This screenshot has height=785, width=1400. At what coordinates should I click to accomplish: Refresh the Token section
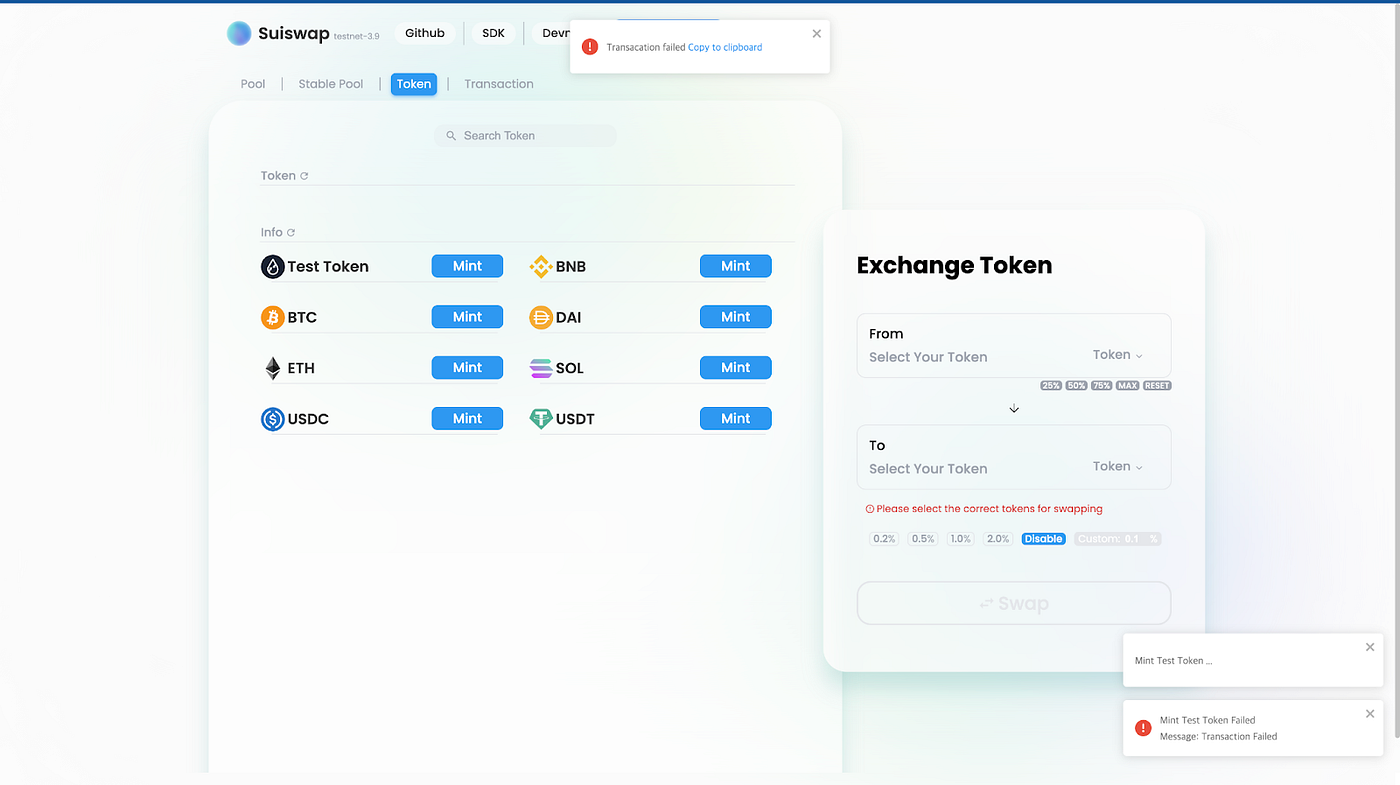click(x=304, y=176)
